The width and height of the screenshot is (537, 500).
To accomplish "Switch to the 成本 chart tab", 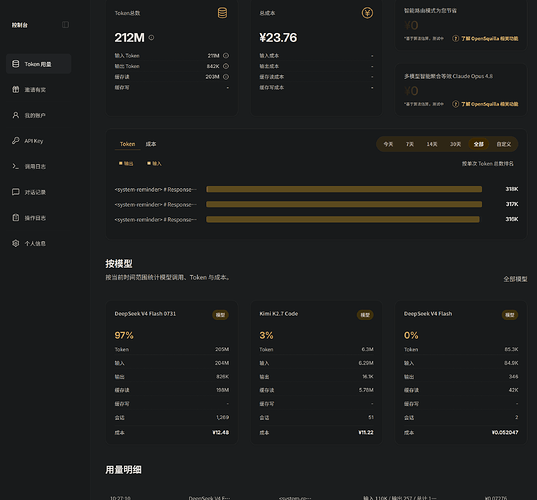I will [x=151, y=144].
